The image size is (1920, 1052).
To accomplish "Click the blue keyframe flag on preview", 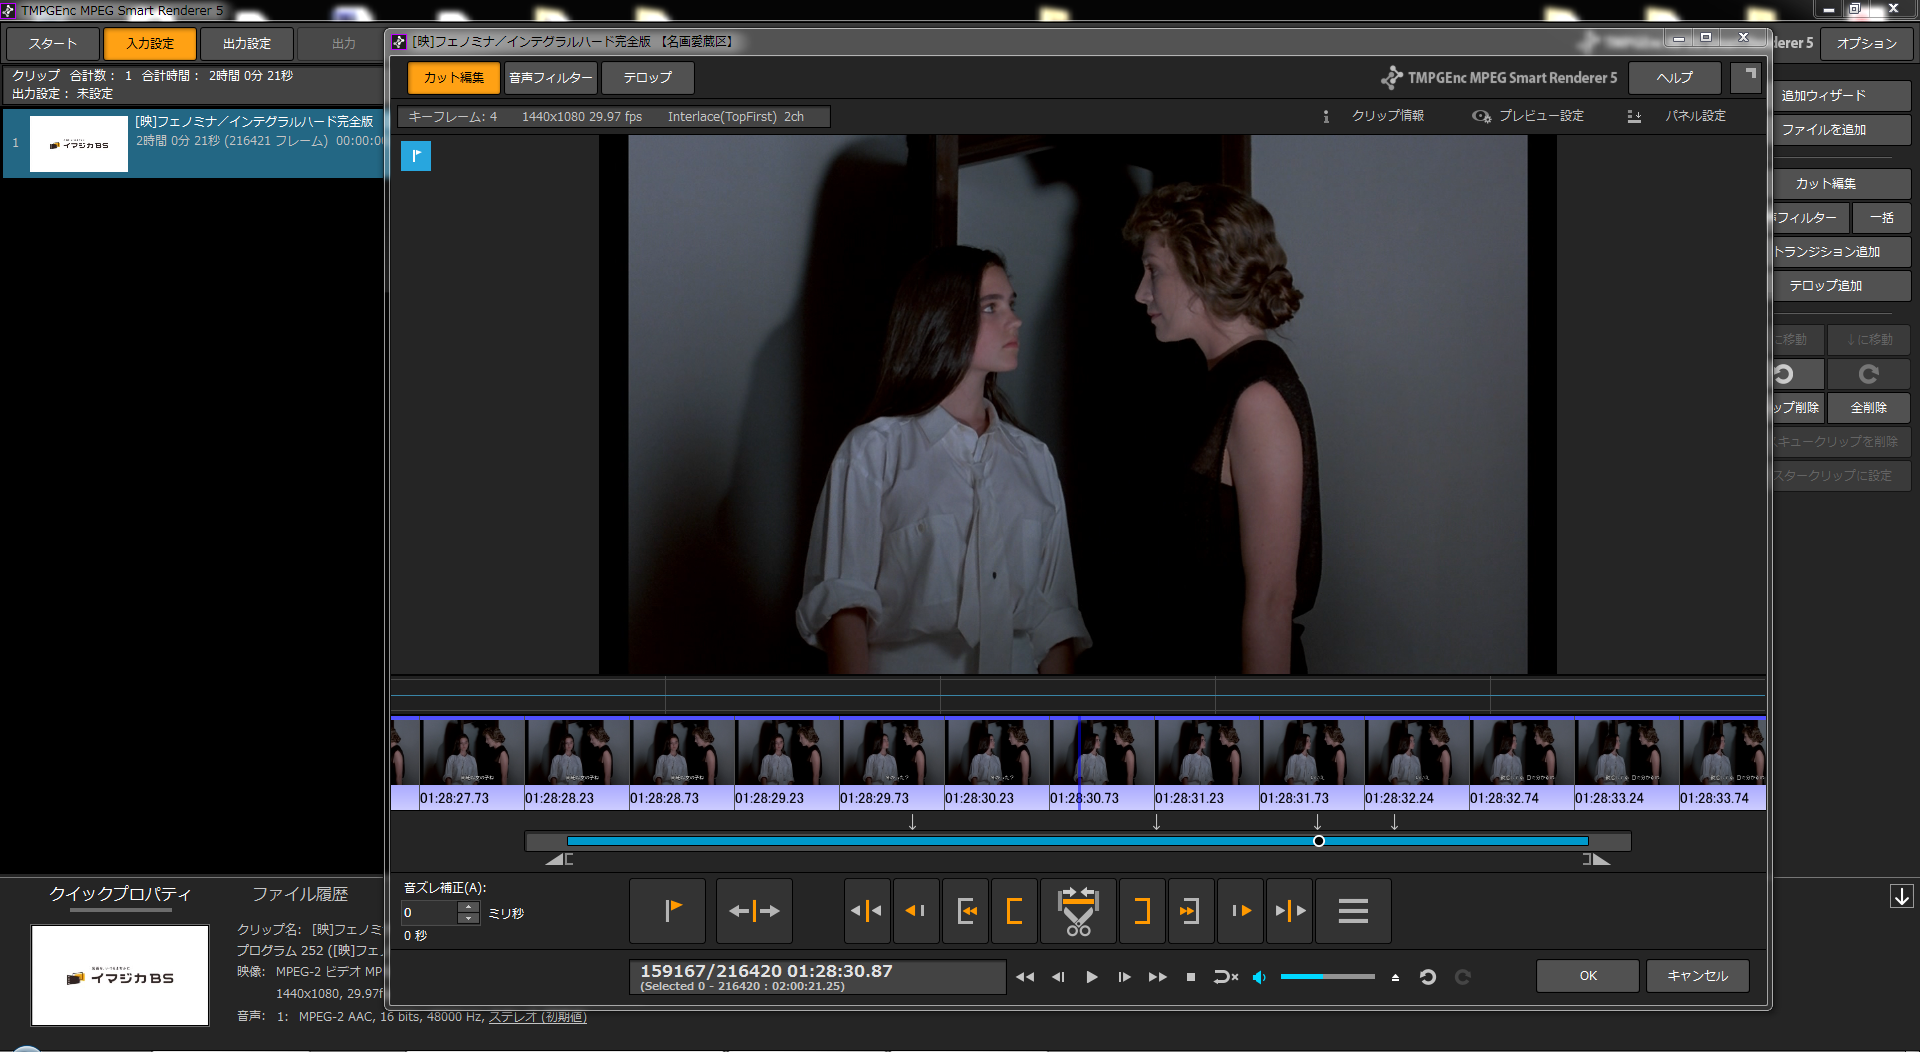I will point(416,156).
